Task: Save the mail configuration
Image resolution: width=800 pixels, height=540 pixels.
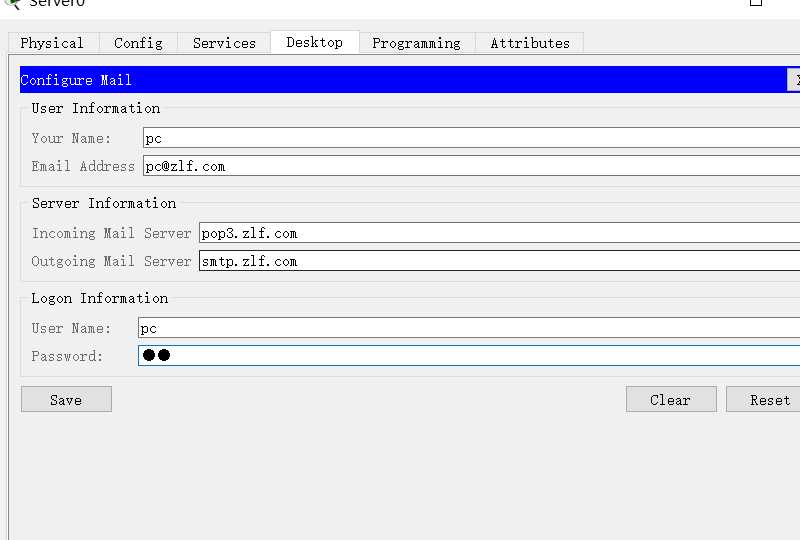Action: [x=66, y=399]
